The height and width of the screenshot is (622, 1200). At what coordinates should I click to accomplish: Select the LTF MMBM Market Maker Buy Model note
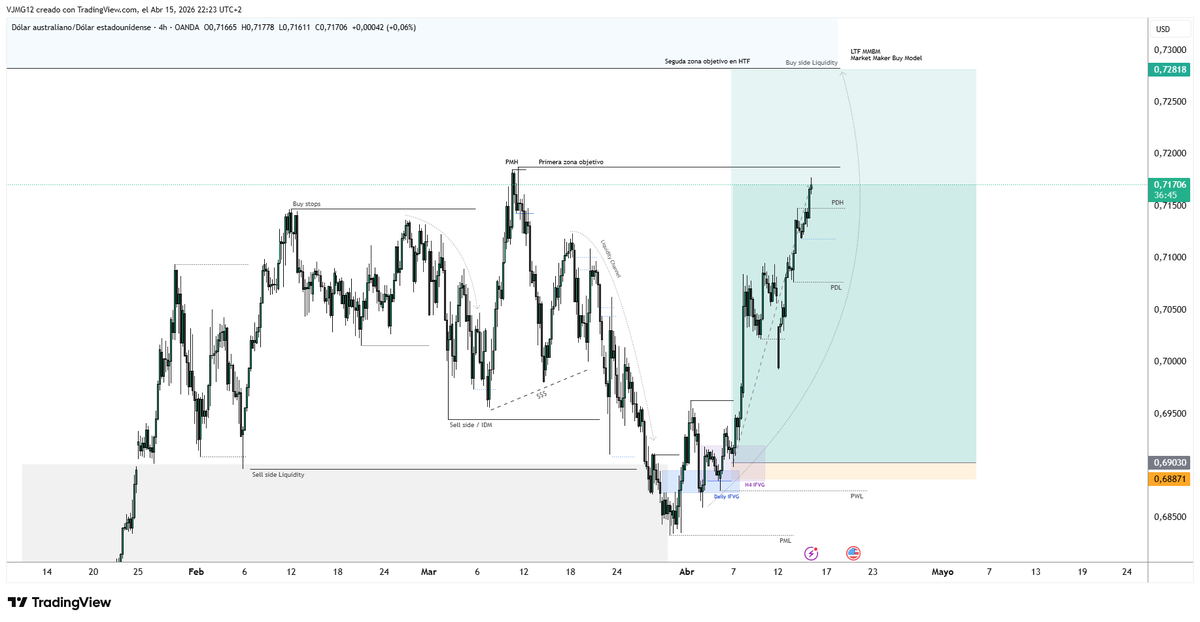886,54
